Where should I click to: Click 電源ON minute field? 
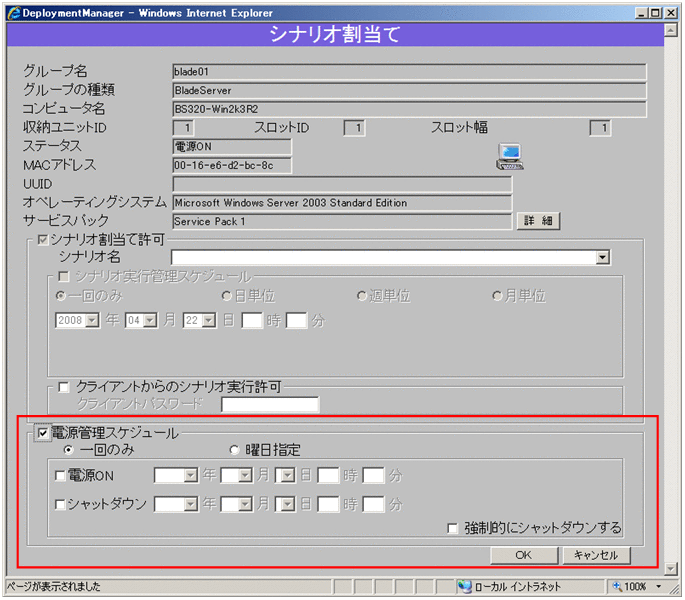coord(374,475)
